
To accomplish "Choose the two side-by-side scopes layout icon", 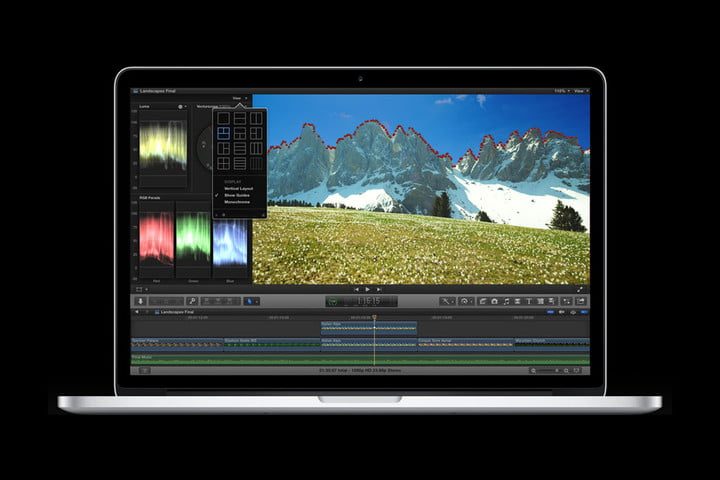I will 256,119.
